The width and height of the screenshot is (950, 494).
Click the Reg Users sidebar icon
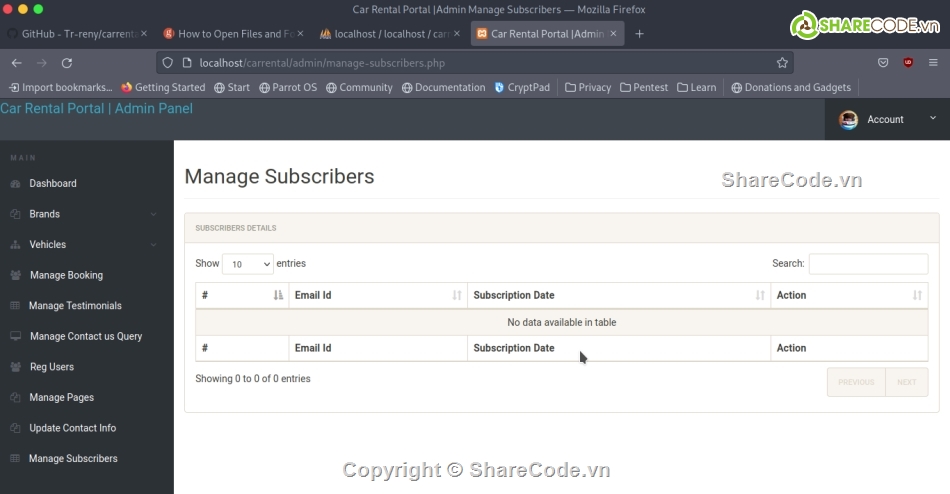coord(15,367)
